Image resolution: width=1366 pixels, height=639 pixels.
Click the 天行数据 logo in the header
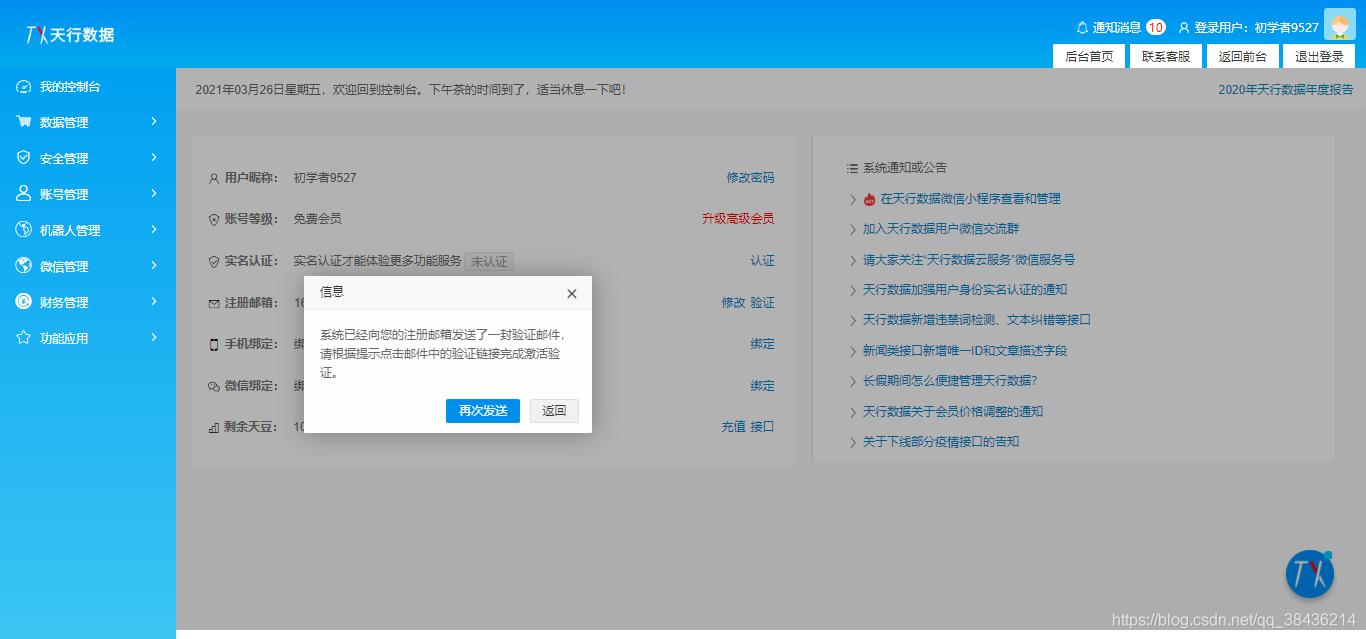[70, 35]
